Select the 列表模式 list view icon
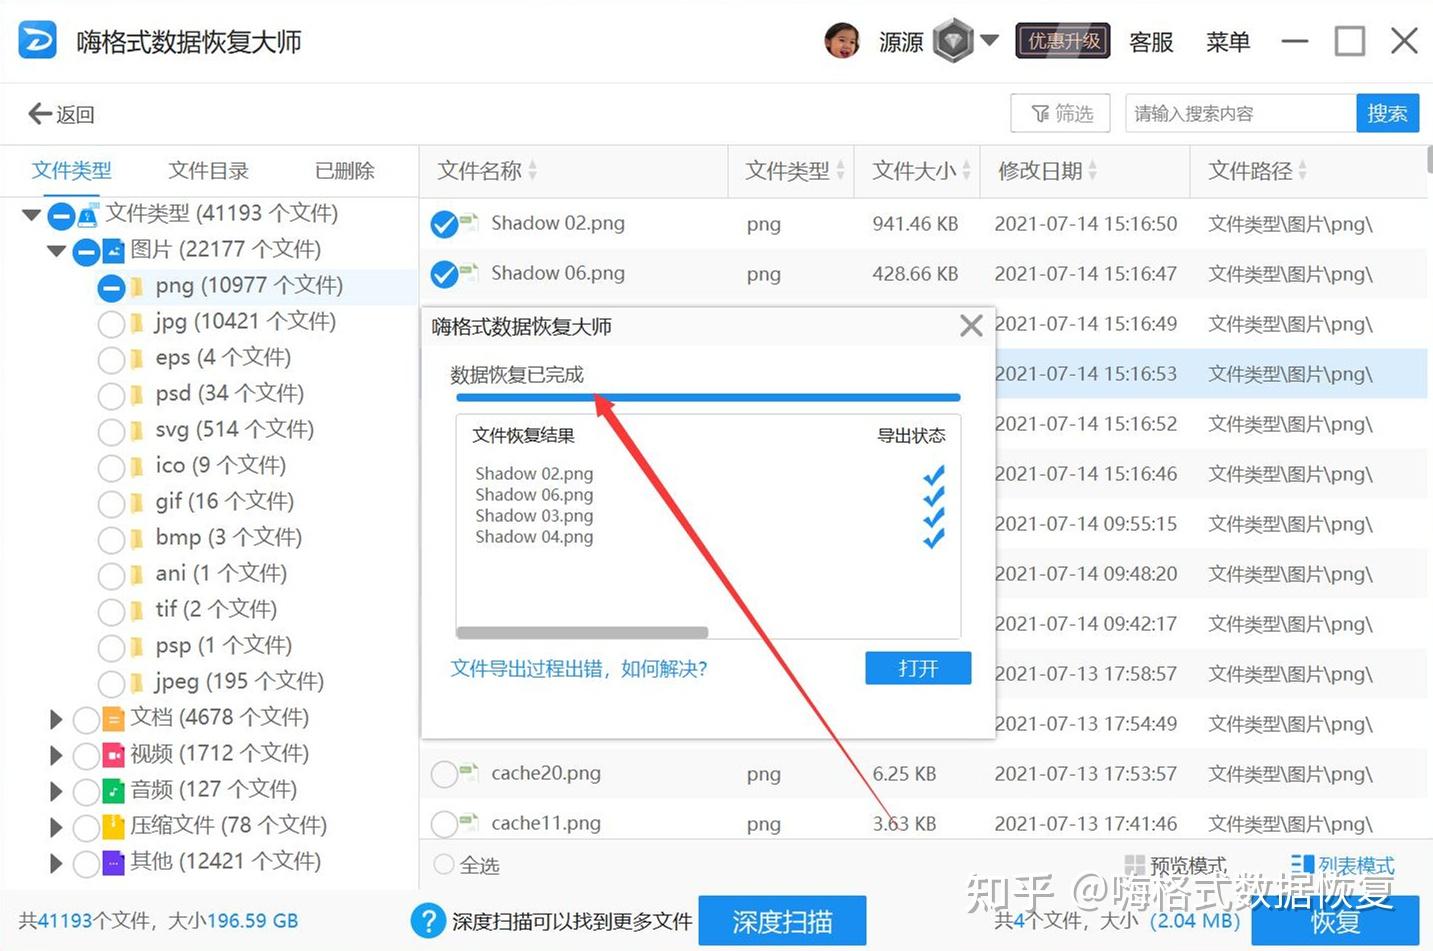Screen dimensions: 1433x951 click(x=1302, y=862)
